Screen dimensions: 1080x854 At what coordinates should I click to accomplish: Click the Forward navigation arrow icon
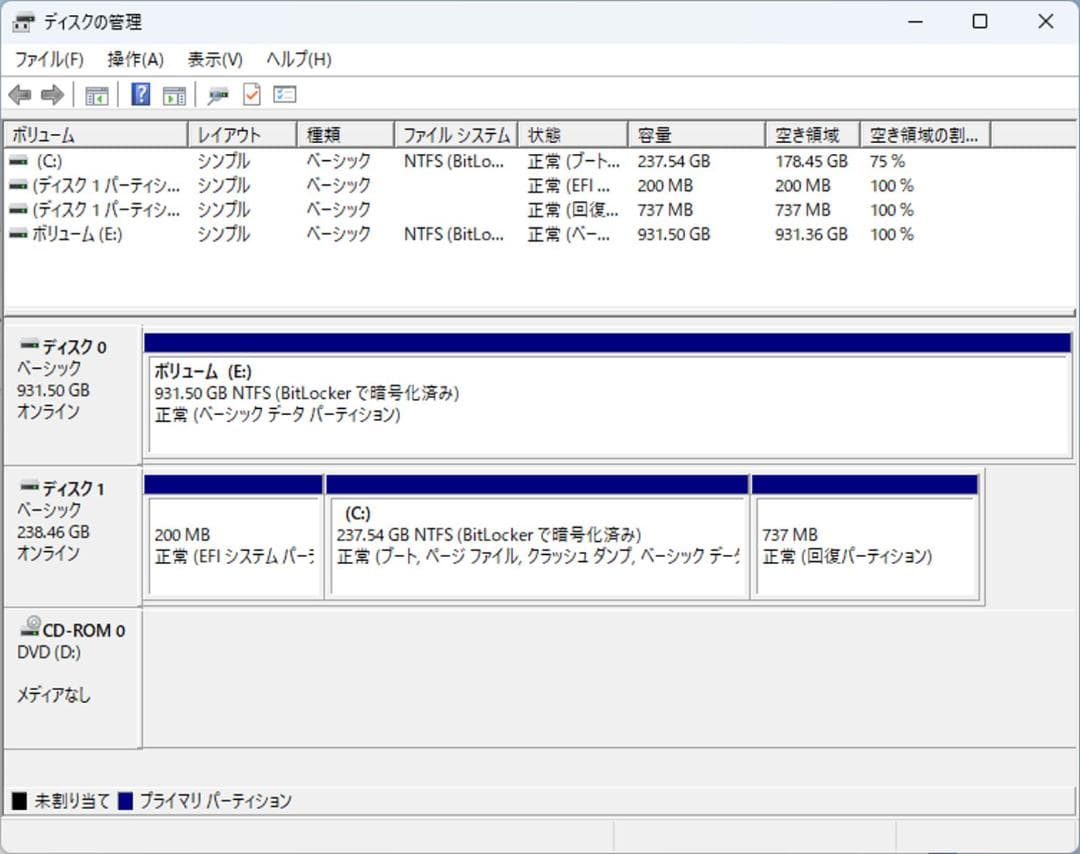tap(52, 94)
